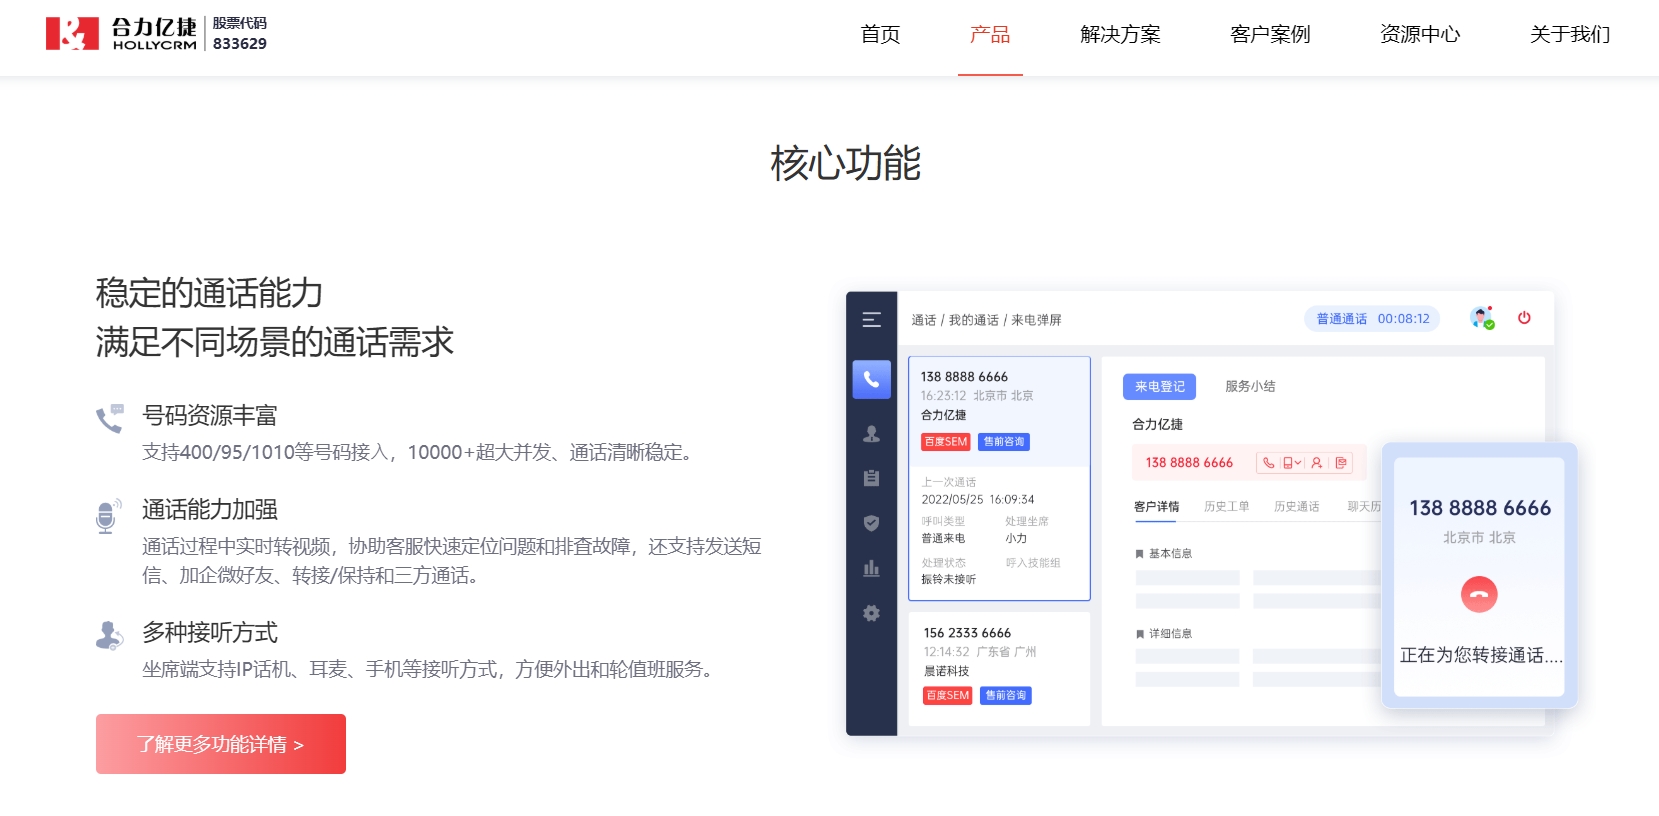This screenshot has width=1659, height=816.
Task: Click the HOLLYCRM 合力亿捷 logo
Action: point(121,33)
